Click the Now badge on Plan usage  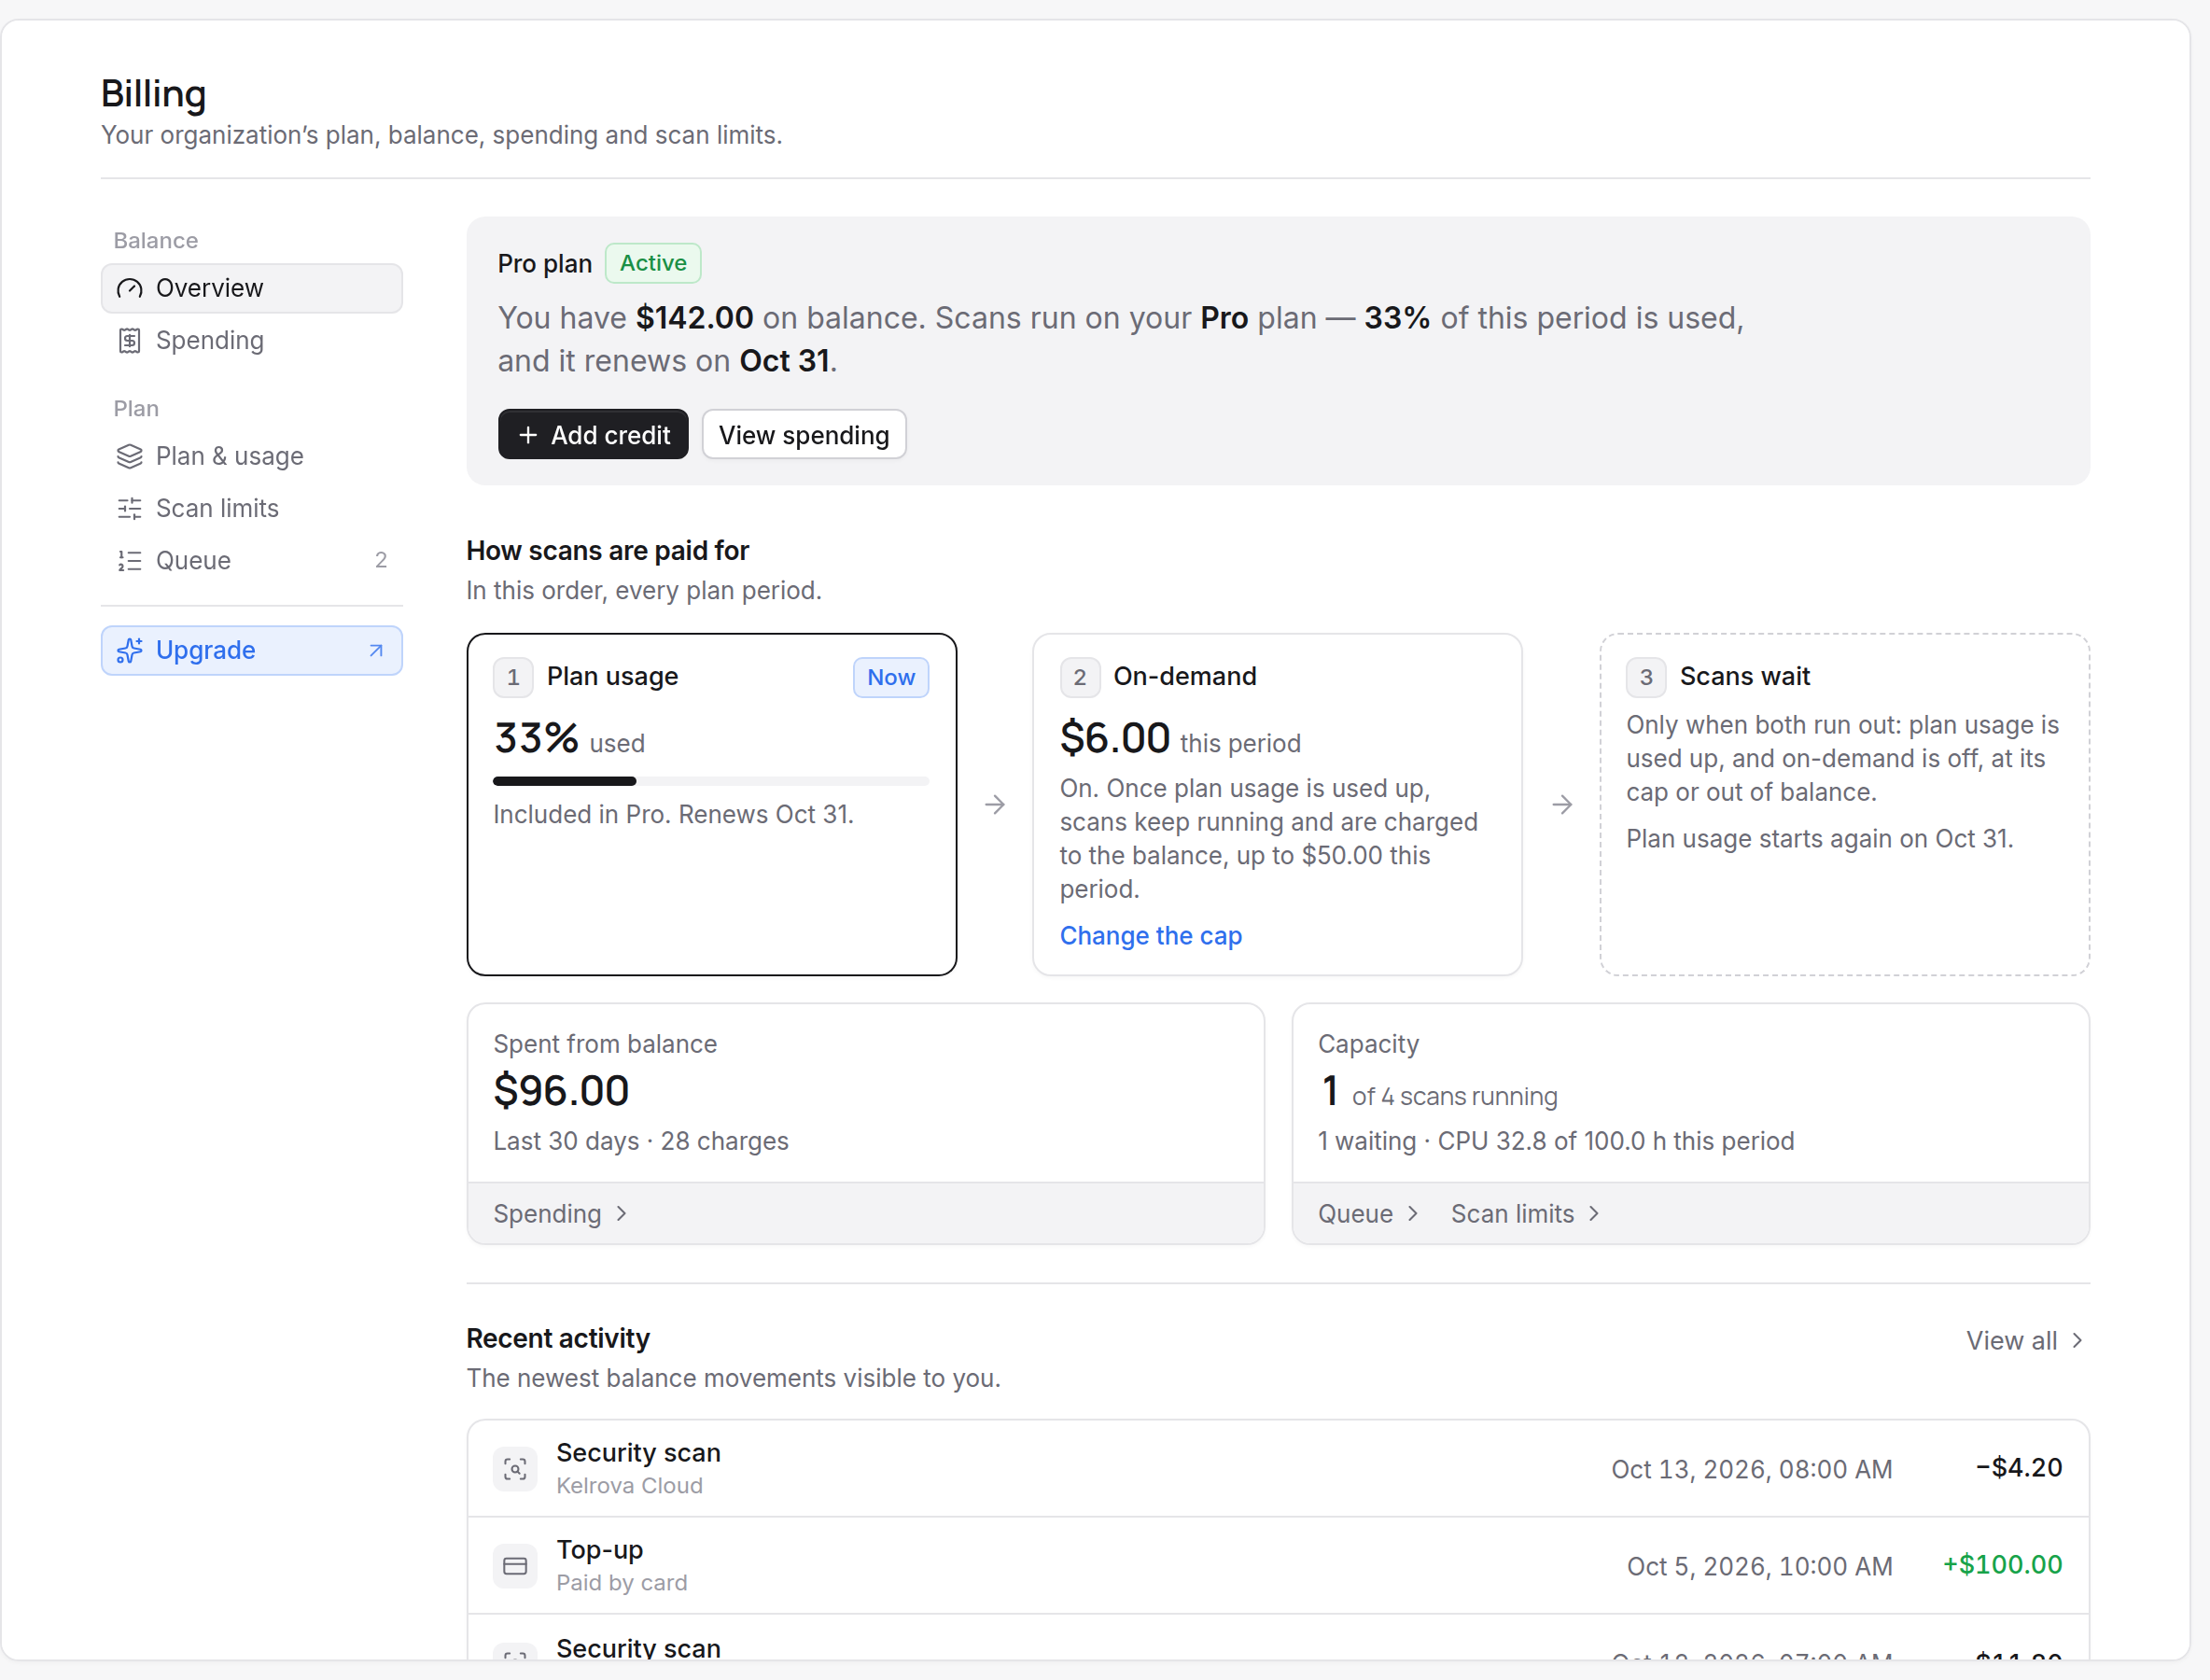tap(891, 677)
